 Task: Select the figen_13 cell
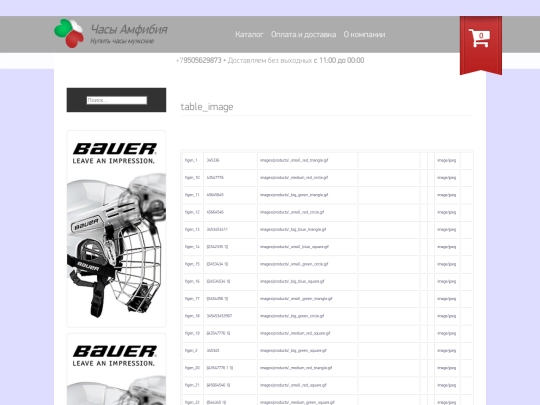(x=192, y=230)
